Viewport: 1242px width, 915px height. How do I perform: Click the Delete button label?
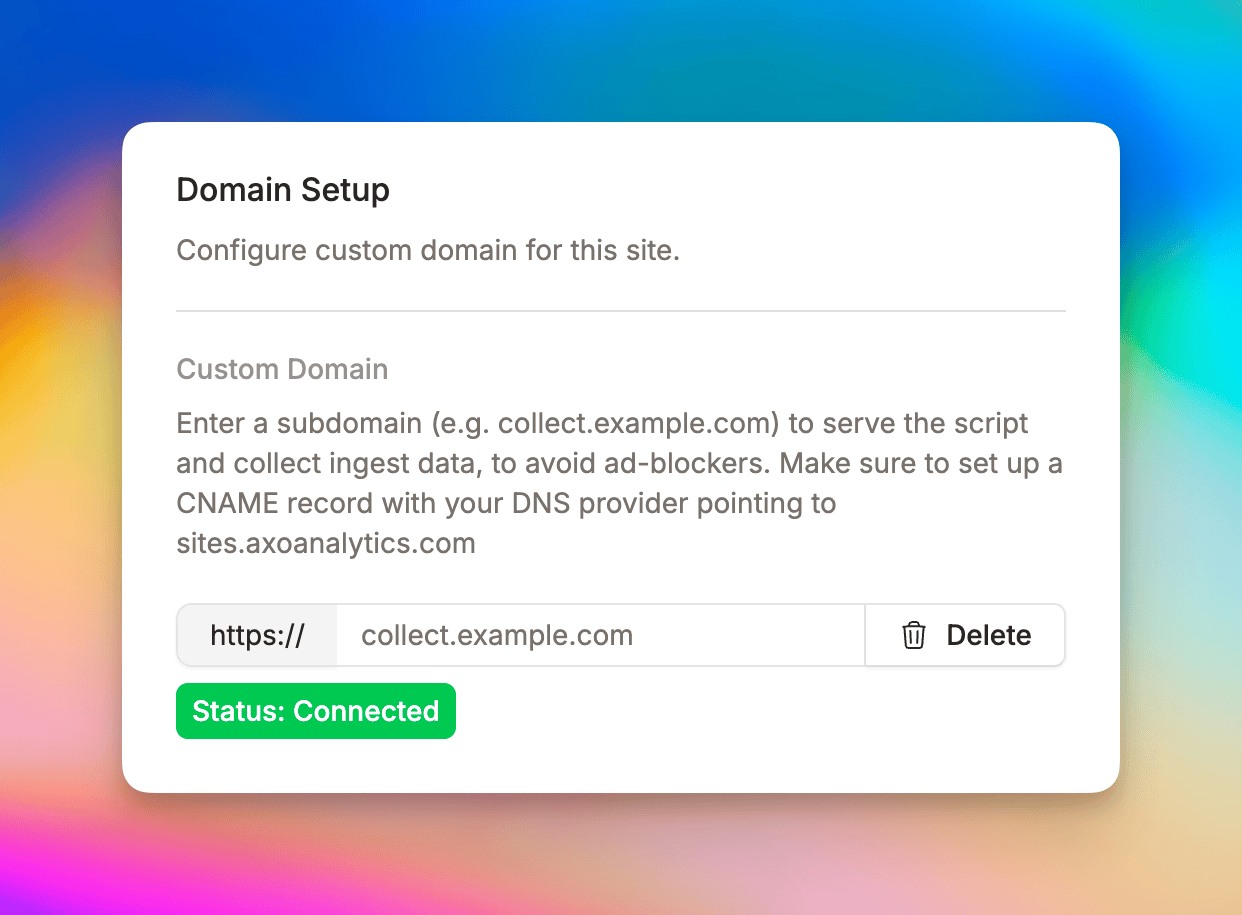[x=989, y=635]
